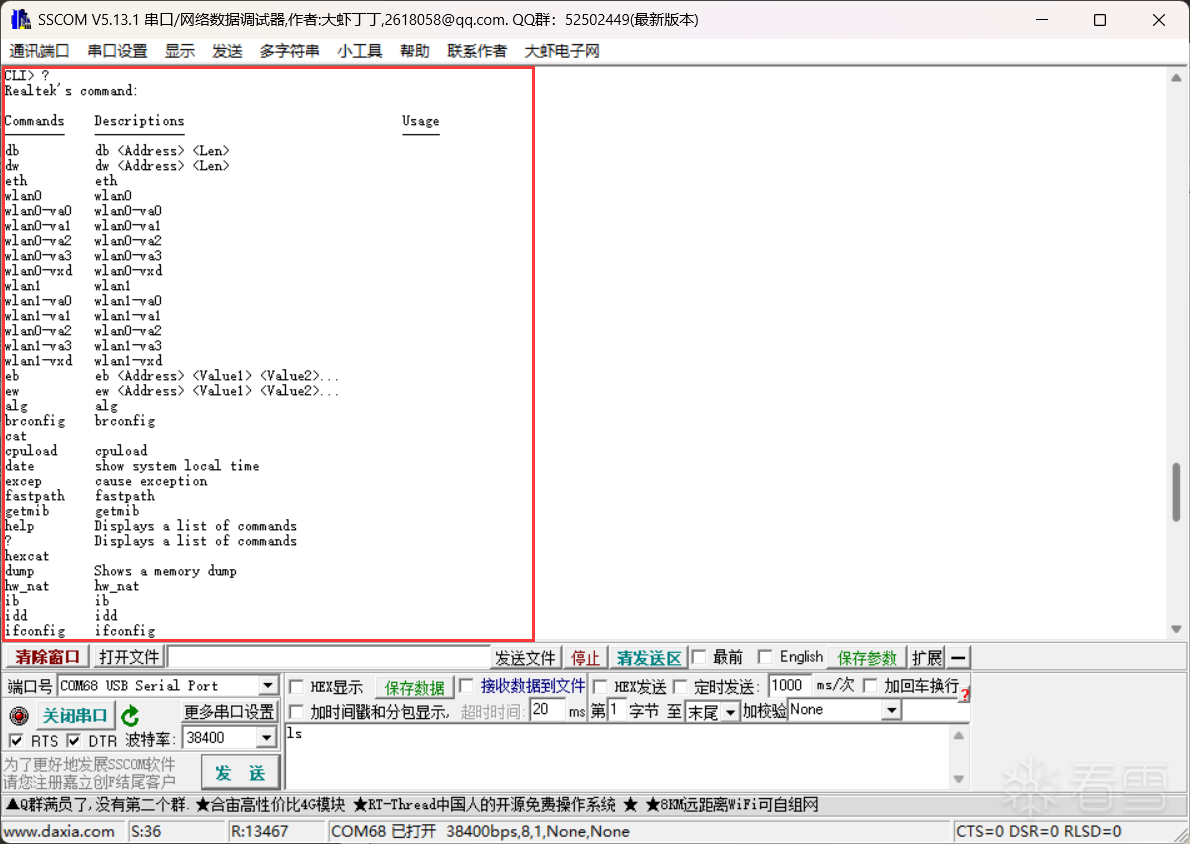Screen dimensions: 1190x844
Task: Click the send area scroll up arrow
Action: point(959,735)
